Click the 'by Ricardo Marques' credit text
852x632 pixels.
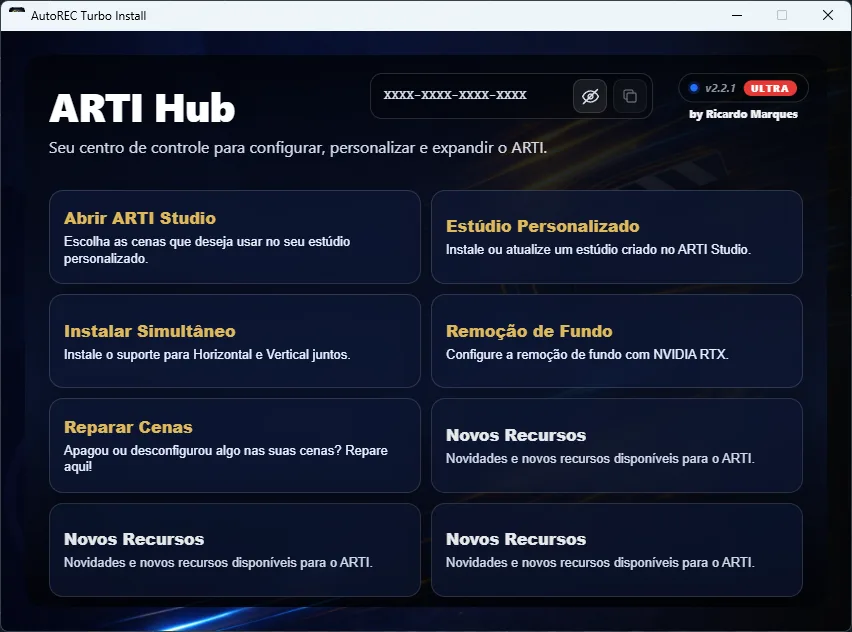point(743,114)
